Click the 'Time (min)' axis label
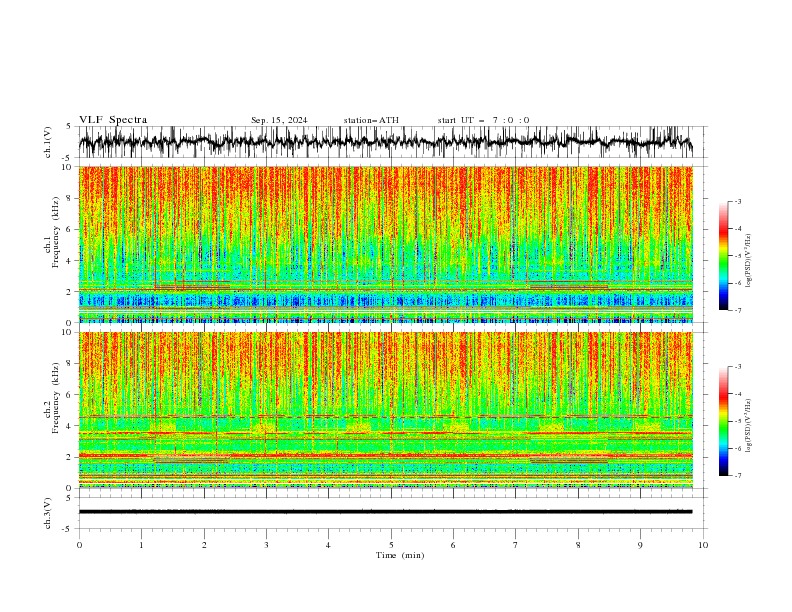The width and height of the screenshot is (792, 612). pyautogui.click(x=400, y=555)
